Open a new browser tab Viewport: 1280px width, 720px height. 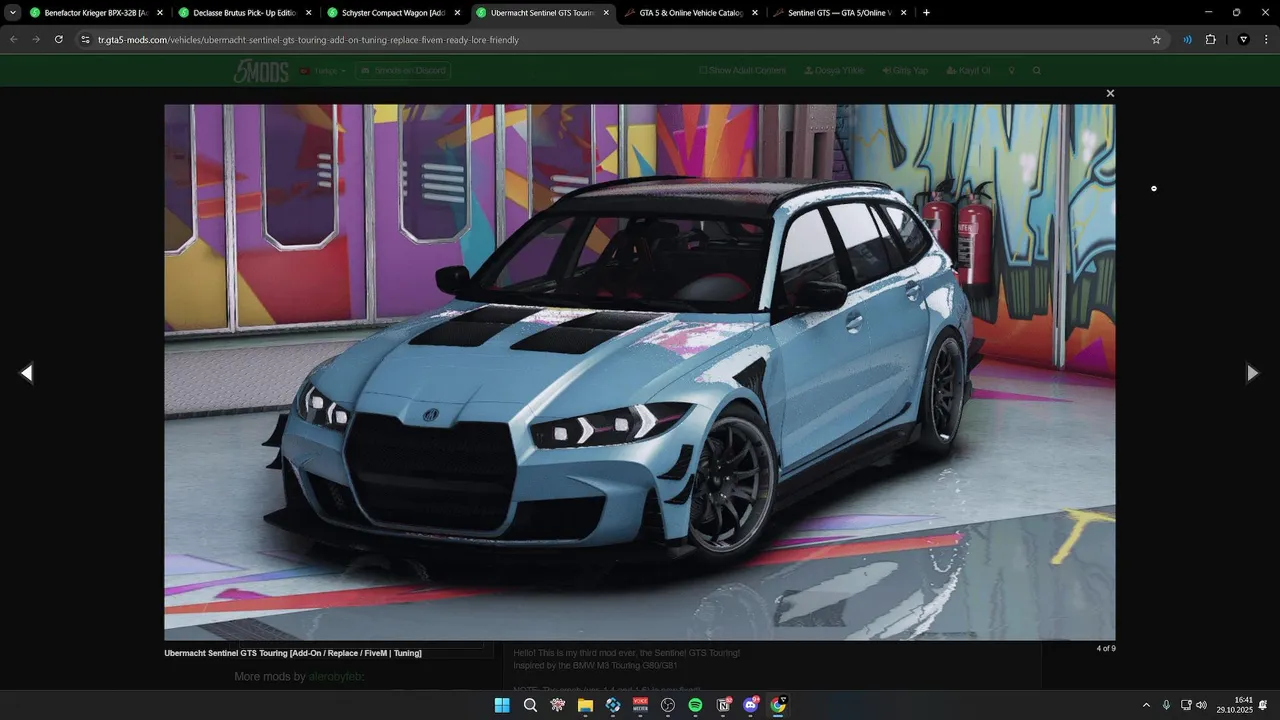pos(926,13)
